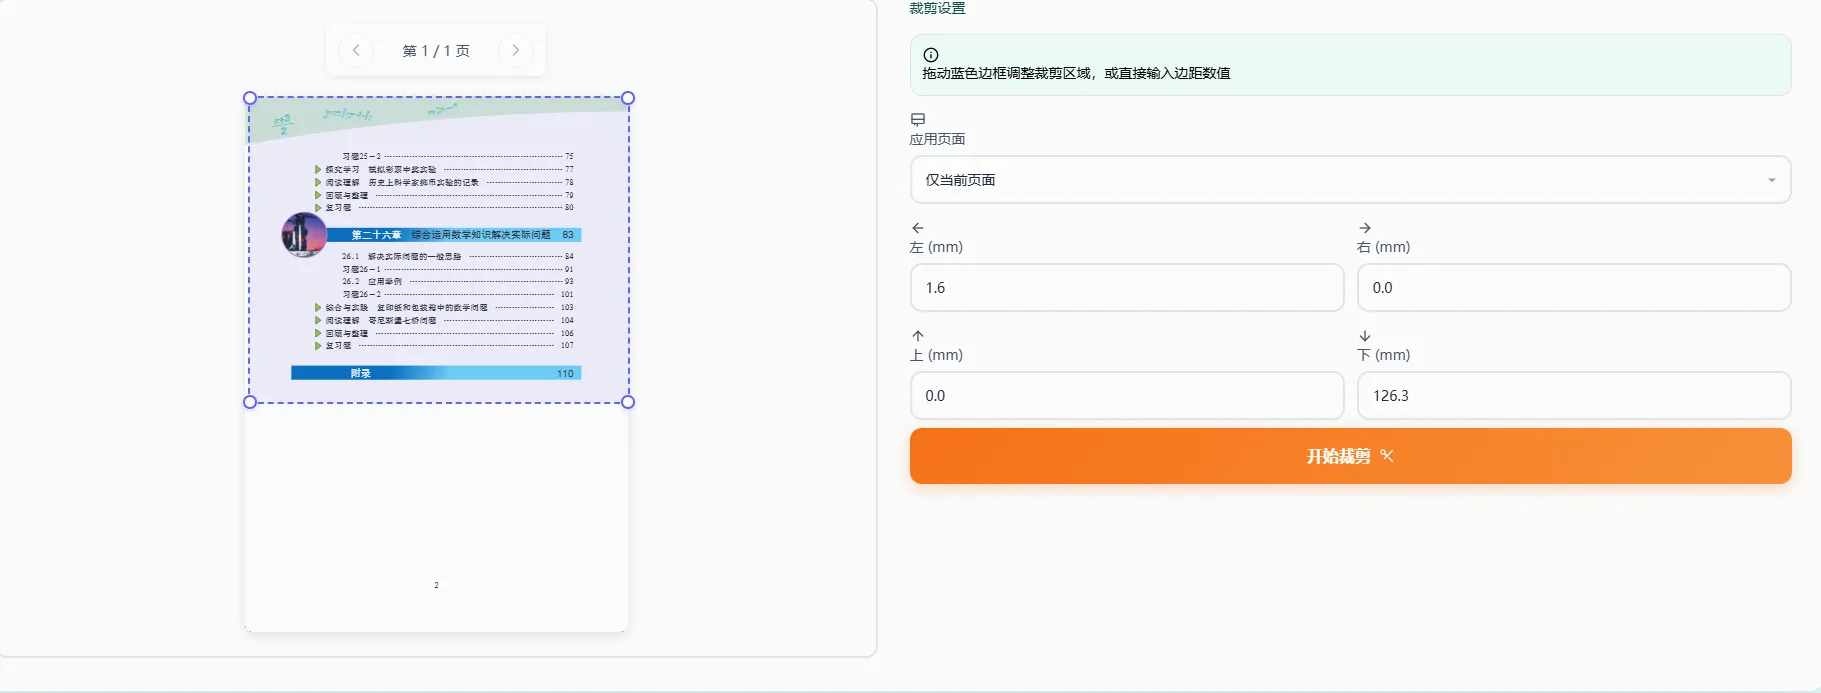Click the 应用页面 label
Image resolution: width=1821 pixels, height=693 pixels.
click(937, 139)
